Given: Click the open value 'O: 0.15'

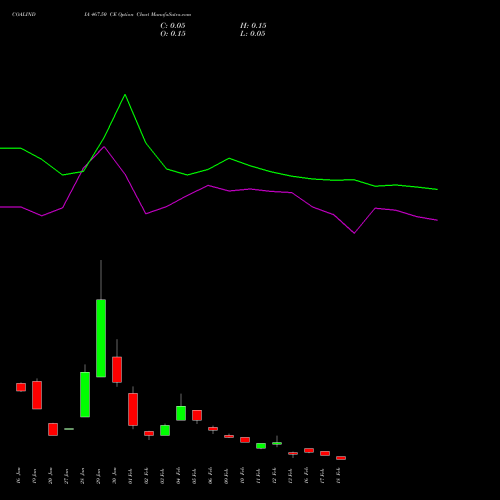Looking at the screenshot, I should (x=173, y=34).
